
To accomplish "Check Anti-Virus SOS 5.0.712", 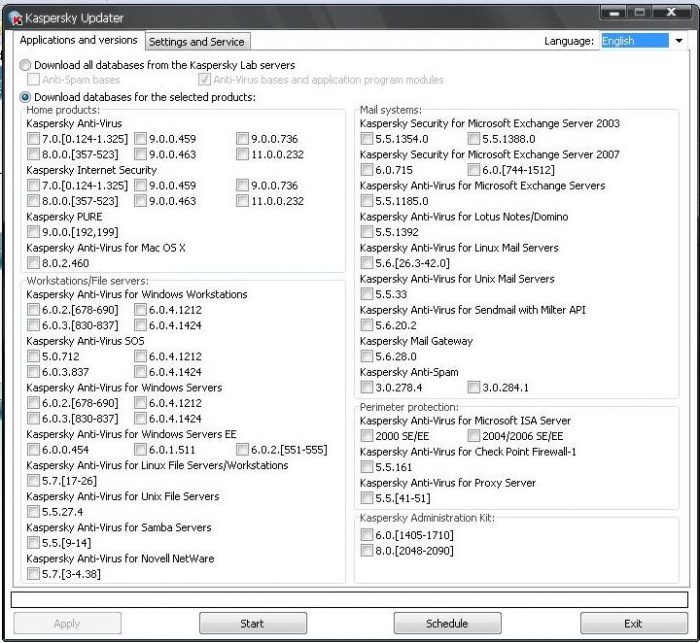I will (33, 356).
